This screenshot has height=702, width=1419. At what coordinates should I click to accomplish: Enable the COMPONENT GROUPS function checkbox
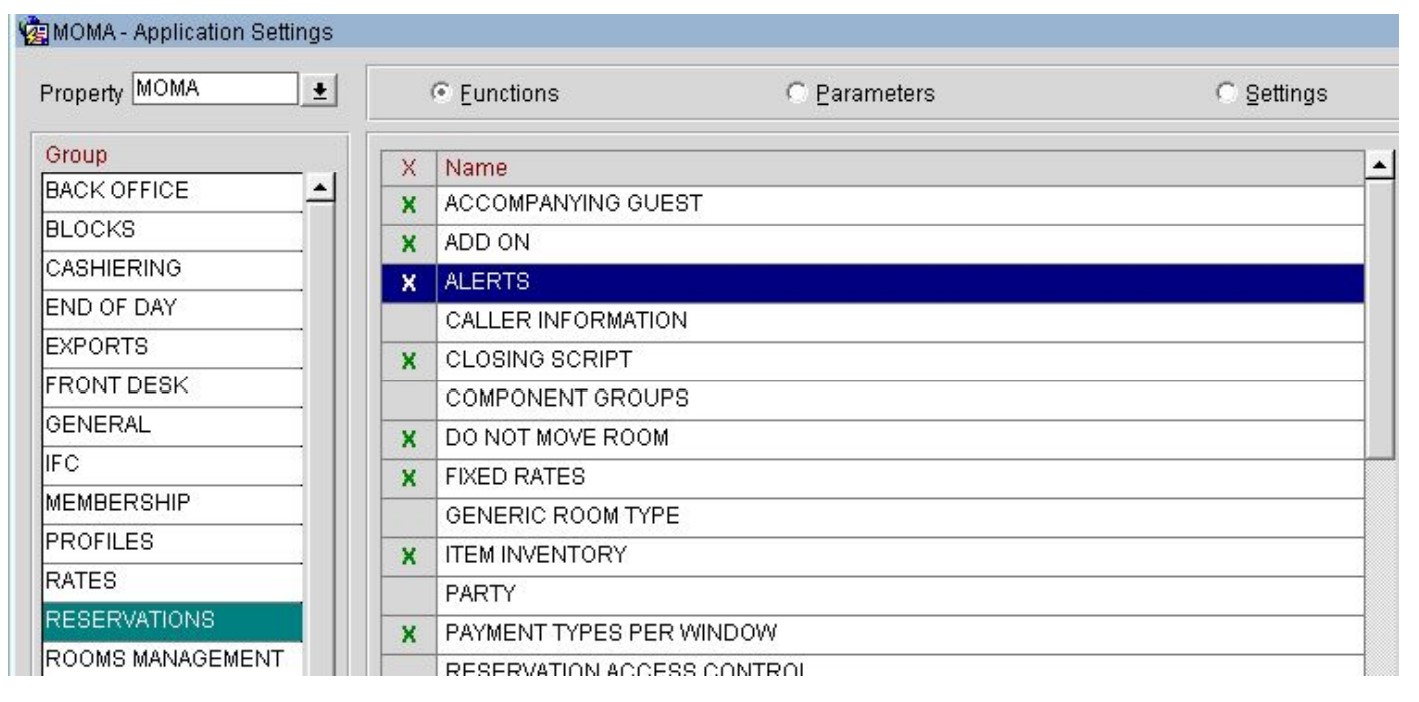coord(408,399)
